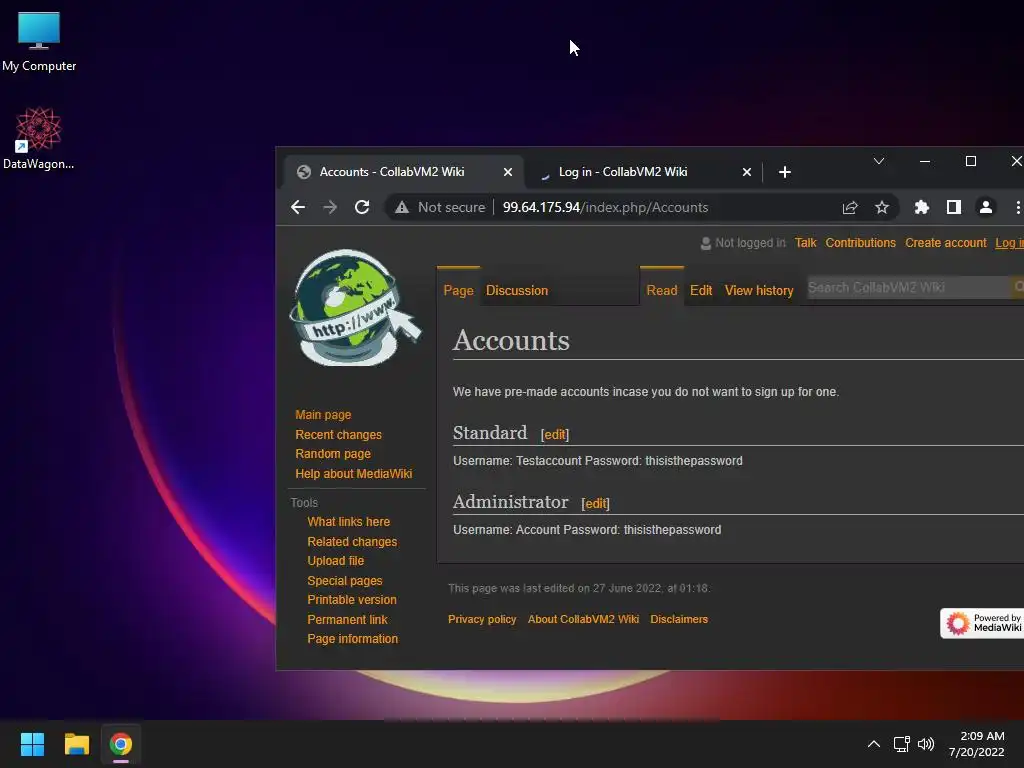
Task: Go back with Chrome's back arrow
Action: (x=298, y=208)
